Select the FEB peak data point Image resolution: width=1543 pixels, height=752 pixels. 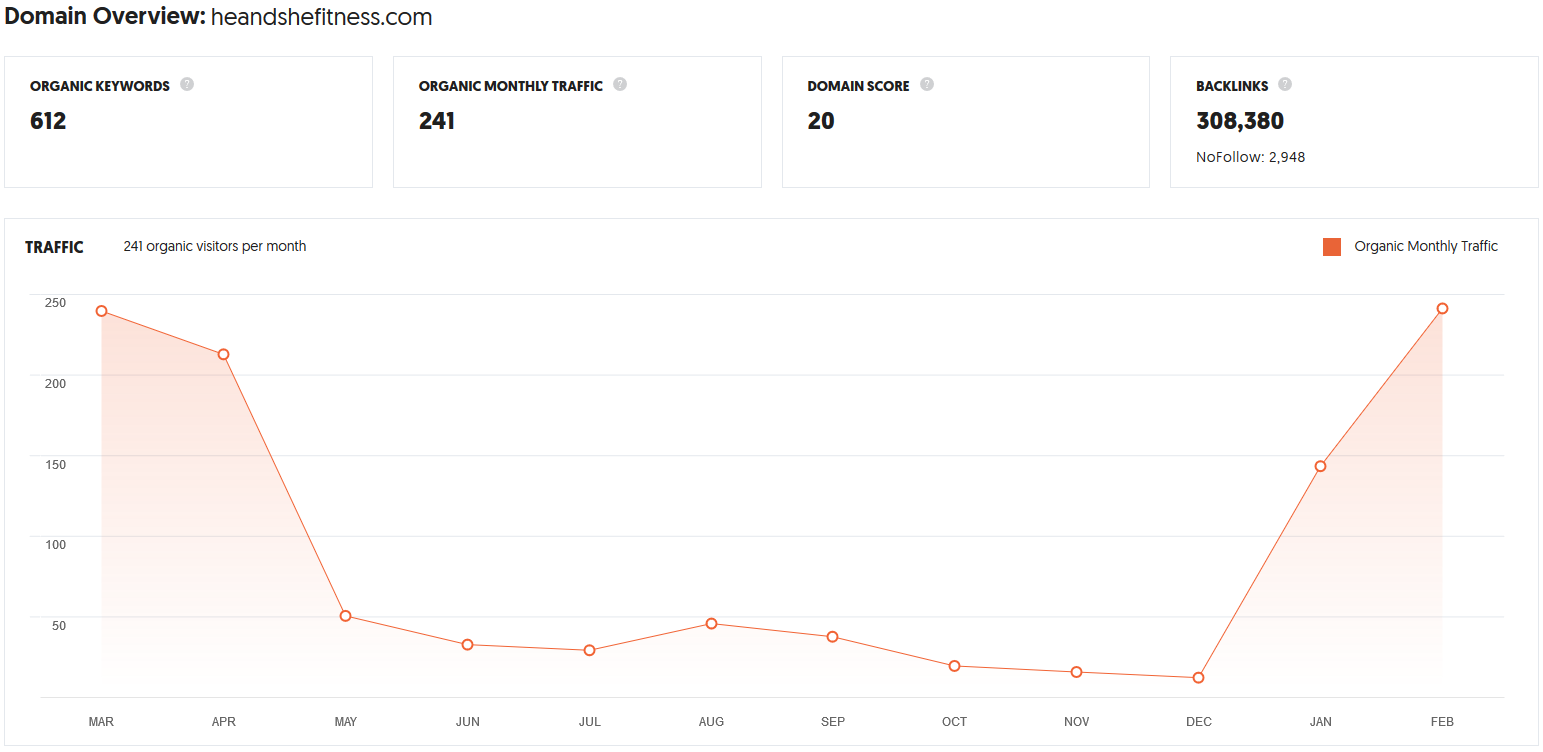(1442, 308)
